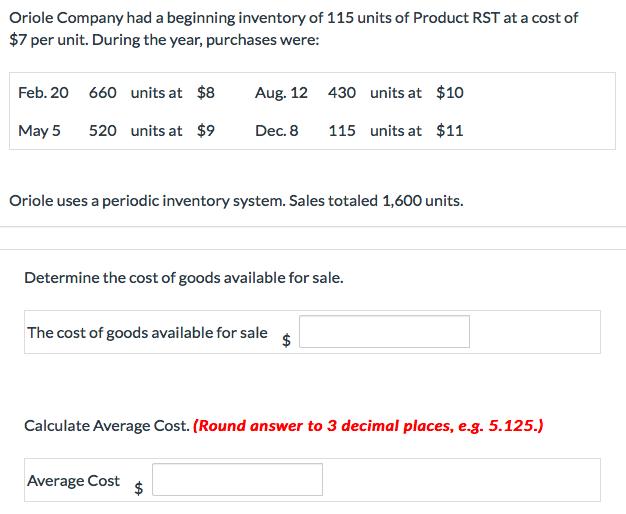This screenshot has height=514, width=626.
Task: Click the "Feb. 20" date cell
Action: (x=44, y=93)
